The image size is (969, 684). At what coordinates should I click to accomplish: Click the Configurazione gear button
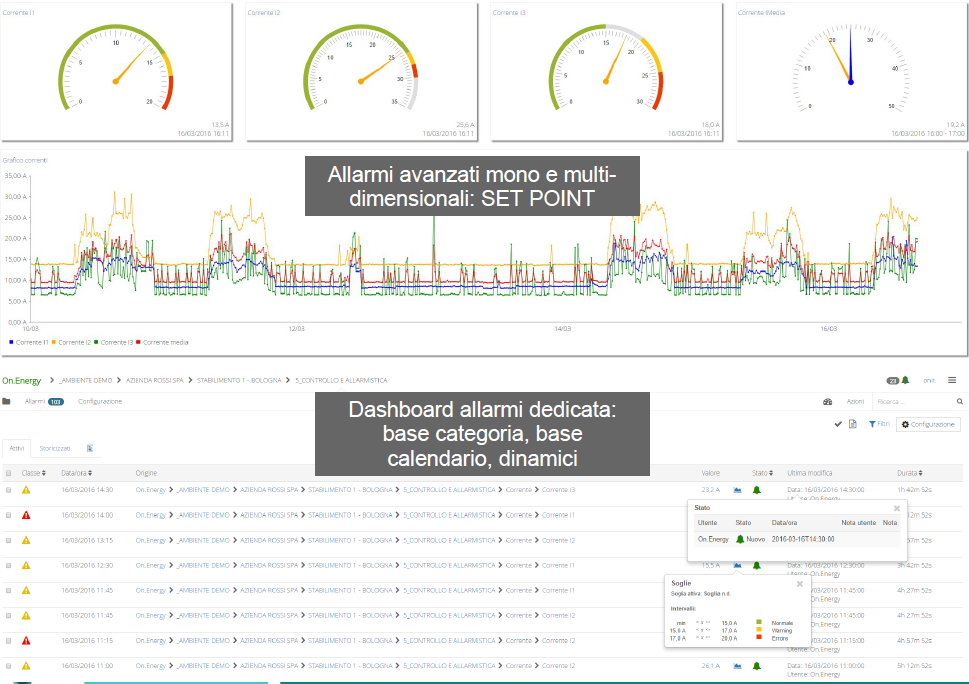tap(928, 424)
